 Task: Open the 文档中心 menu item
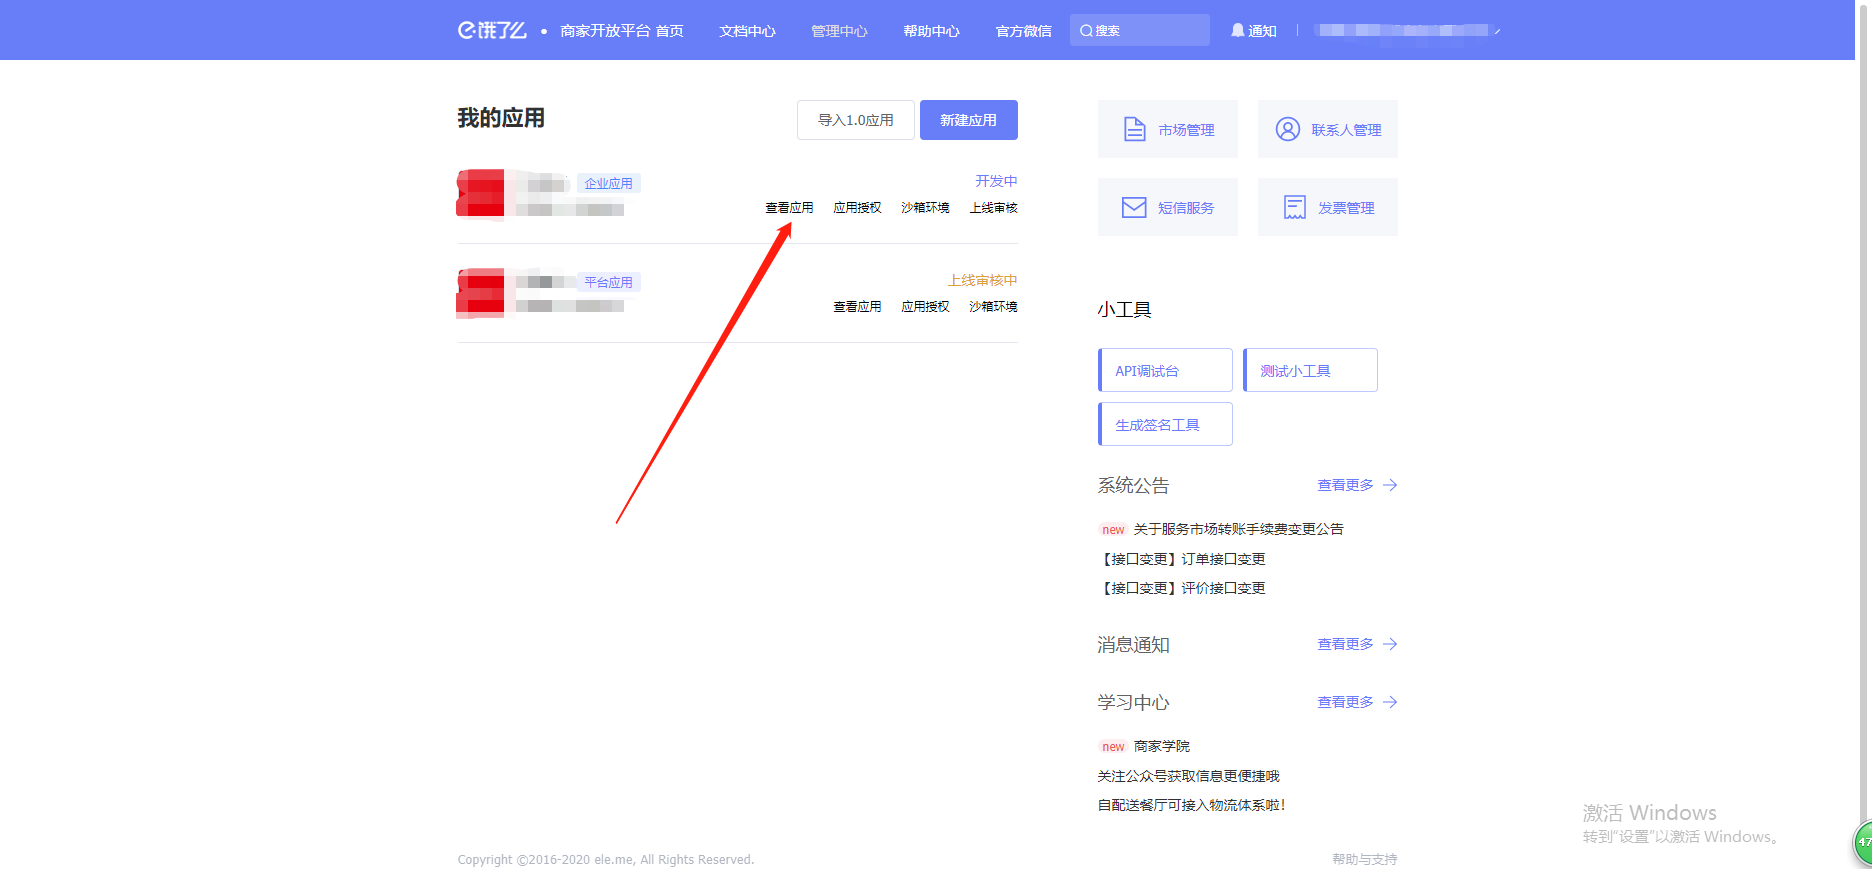(747, 31)
